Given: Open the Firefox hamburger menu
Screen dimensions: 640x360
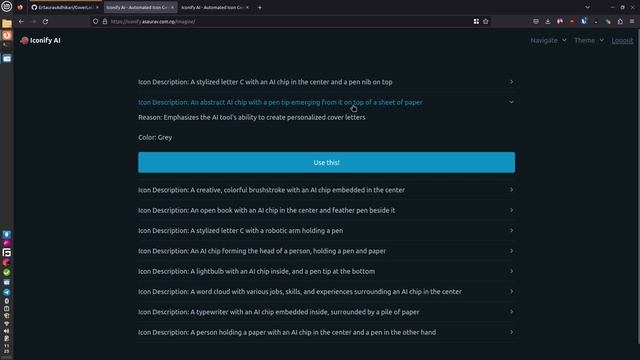Looking at the screenshot, I should tap(632, 22).
